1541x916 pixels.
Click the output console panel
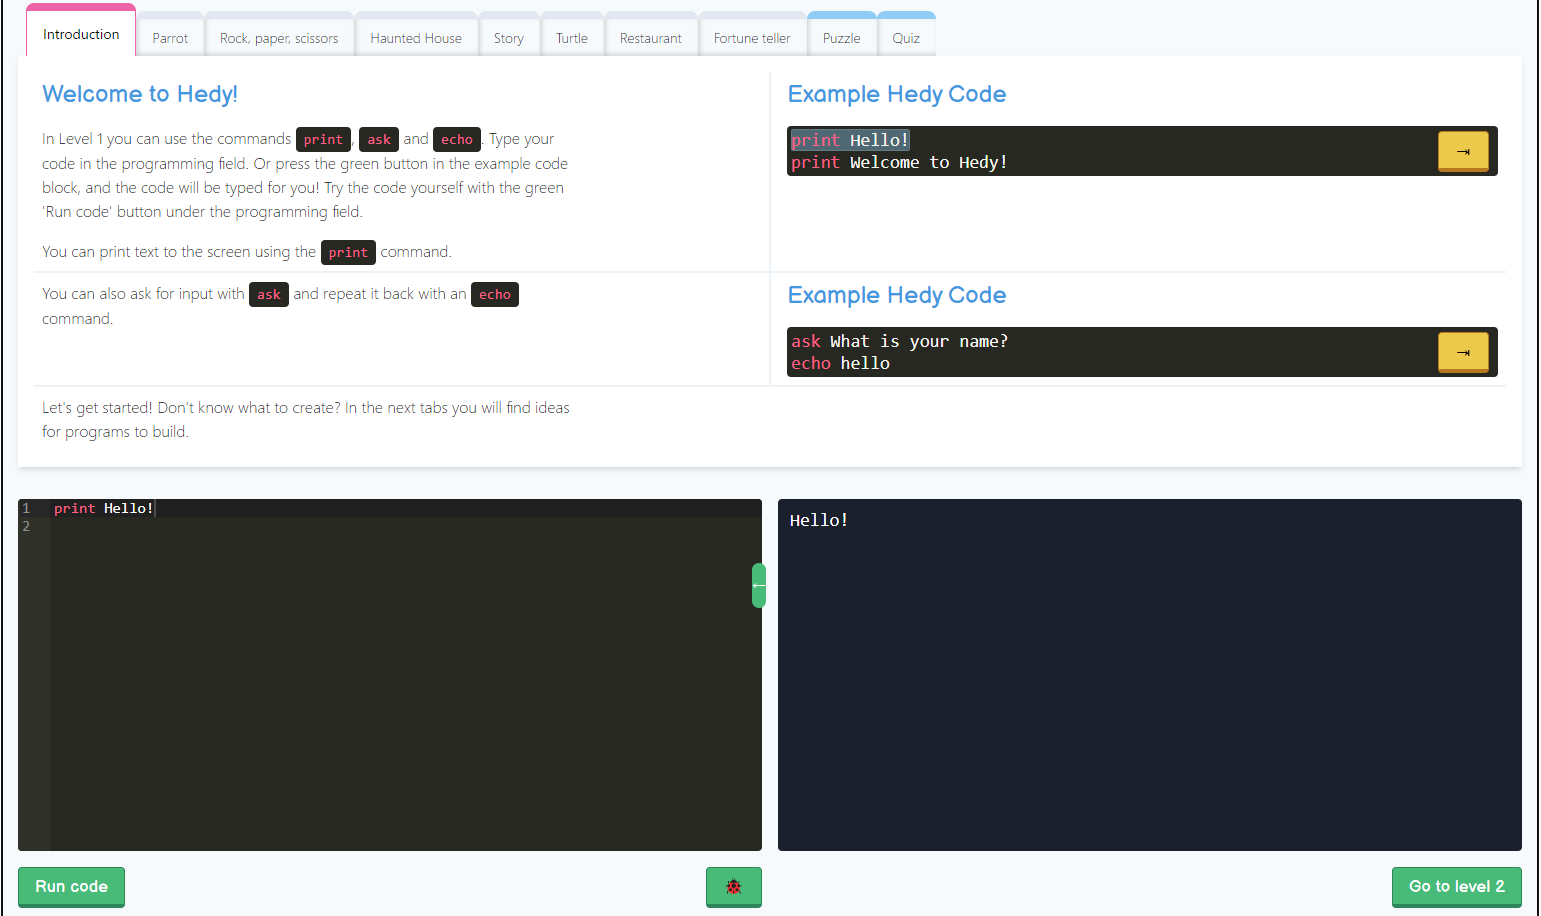click(x=1150, y=675)
